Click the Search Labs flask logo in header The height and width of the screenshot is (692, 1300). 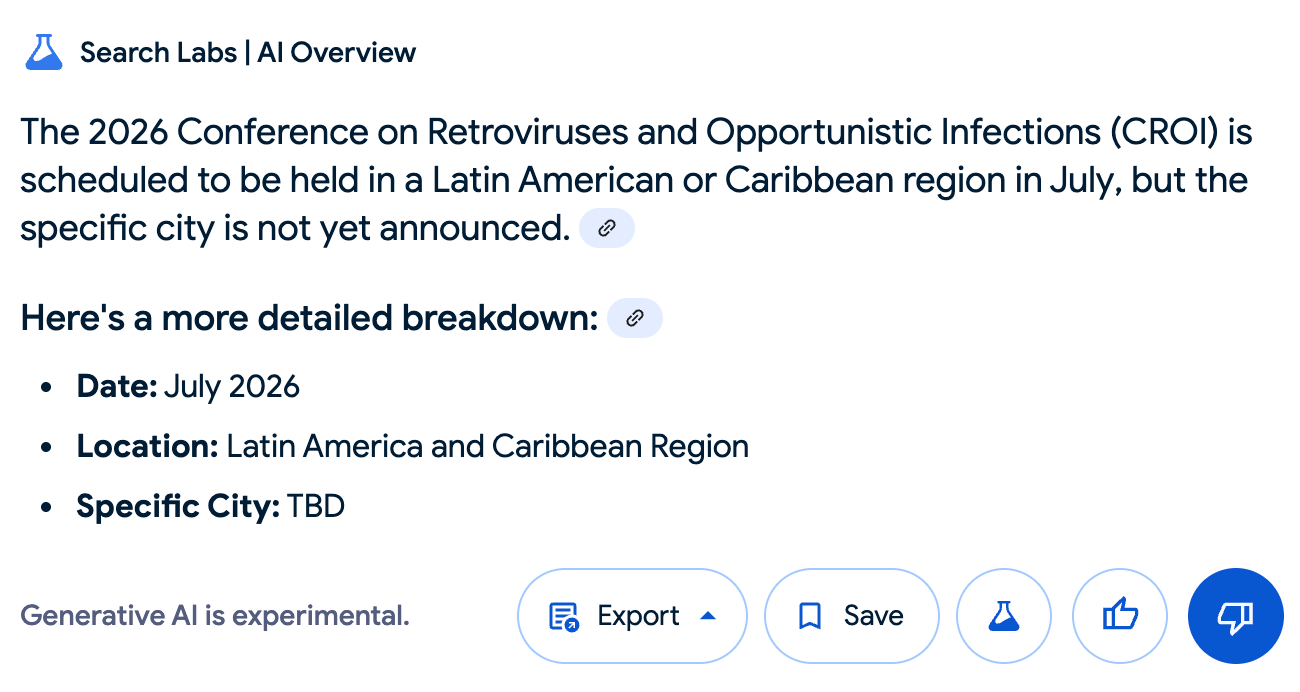(44, 52)
